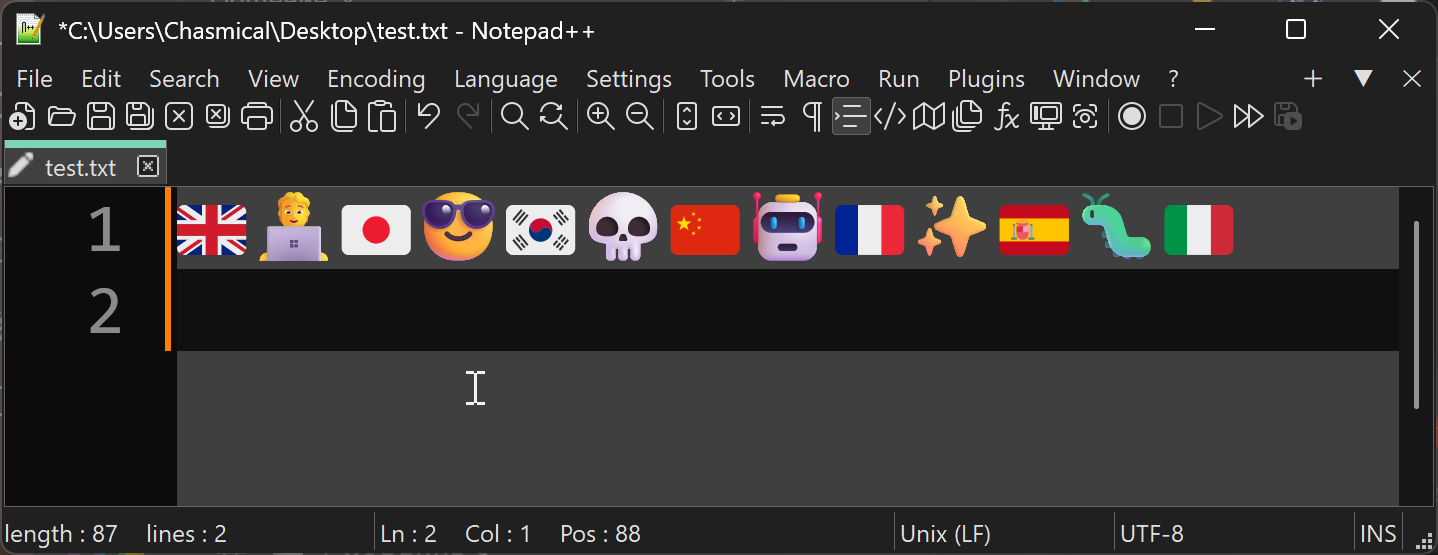1438x555 pixels.
Task: Click the Stop recording square icon
Action: click(x=1171, y=117)
